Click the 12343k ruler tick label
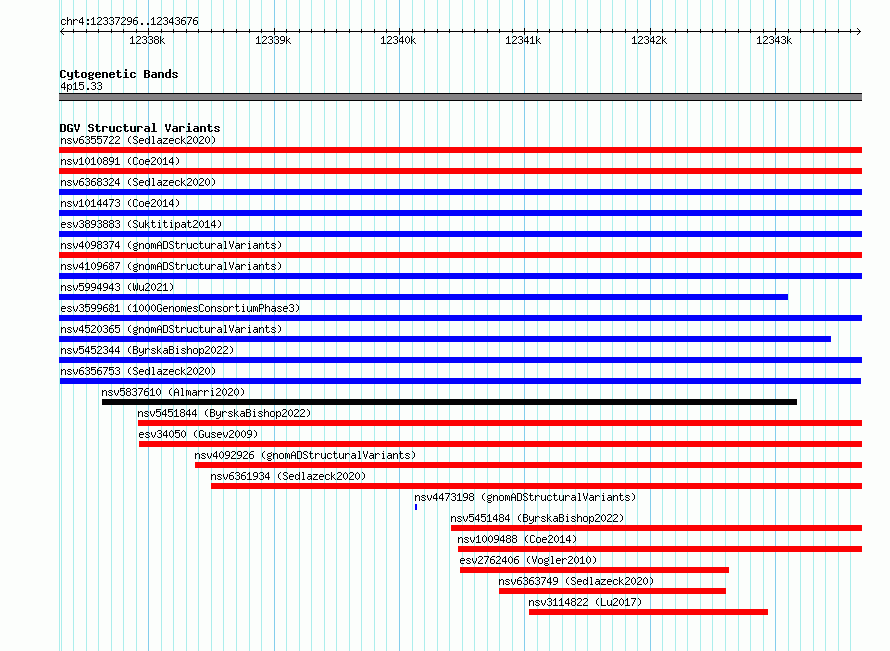Image resolution: width=890 pixels, height=651 pixels. (774, 40)
